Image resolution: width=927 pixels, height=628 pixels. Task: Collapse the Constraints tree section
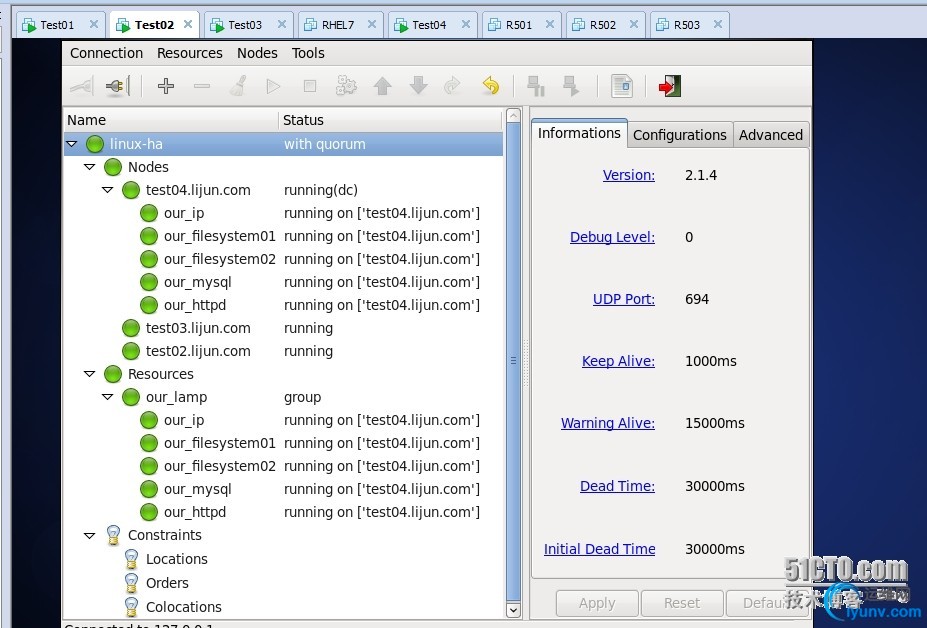click(x=90, y=535)
